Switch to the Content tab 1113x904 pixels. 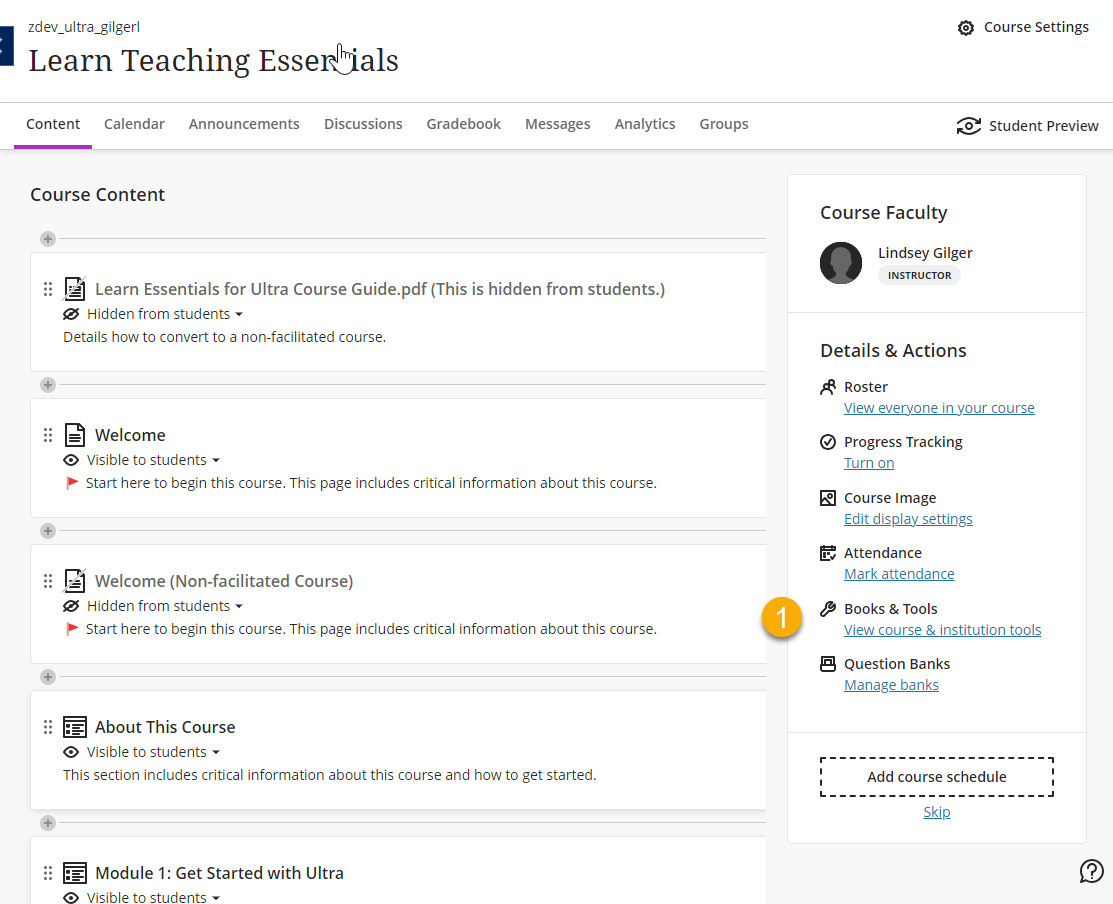[53, 124]
